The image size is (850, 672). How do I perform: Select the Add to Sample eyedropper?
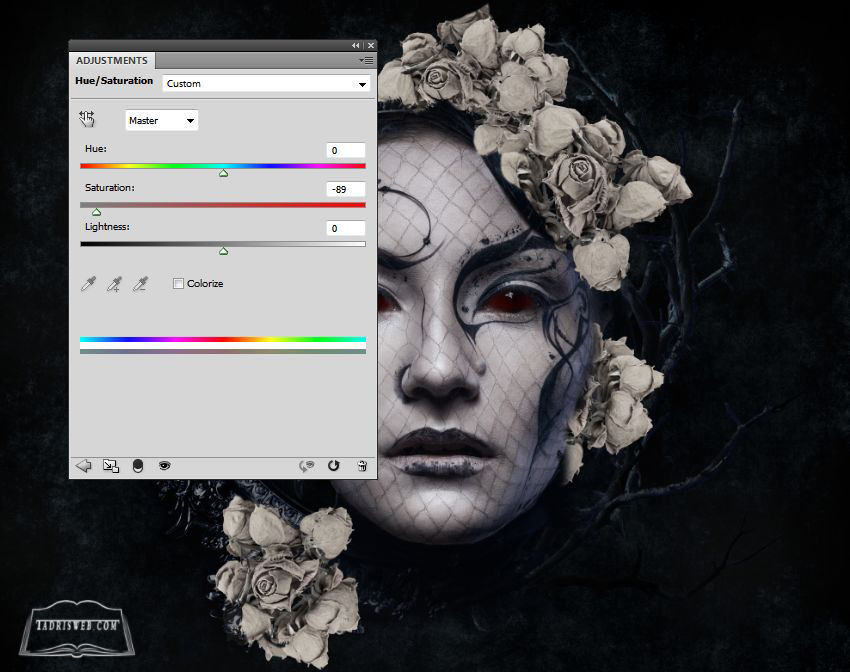[115, 284]
